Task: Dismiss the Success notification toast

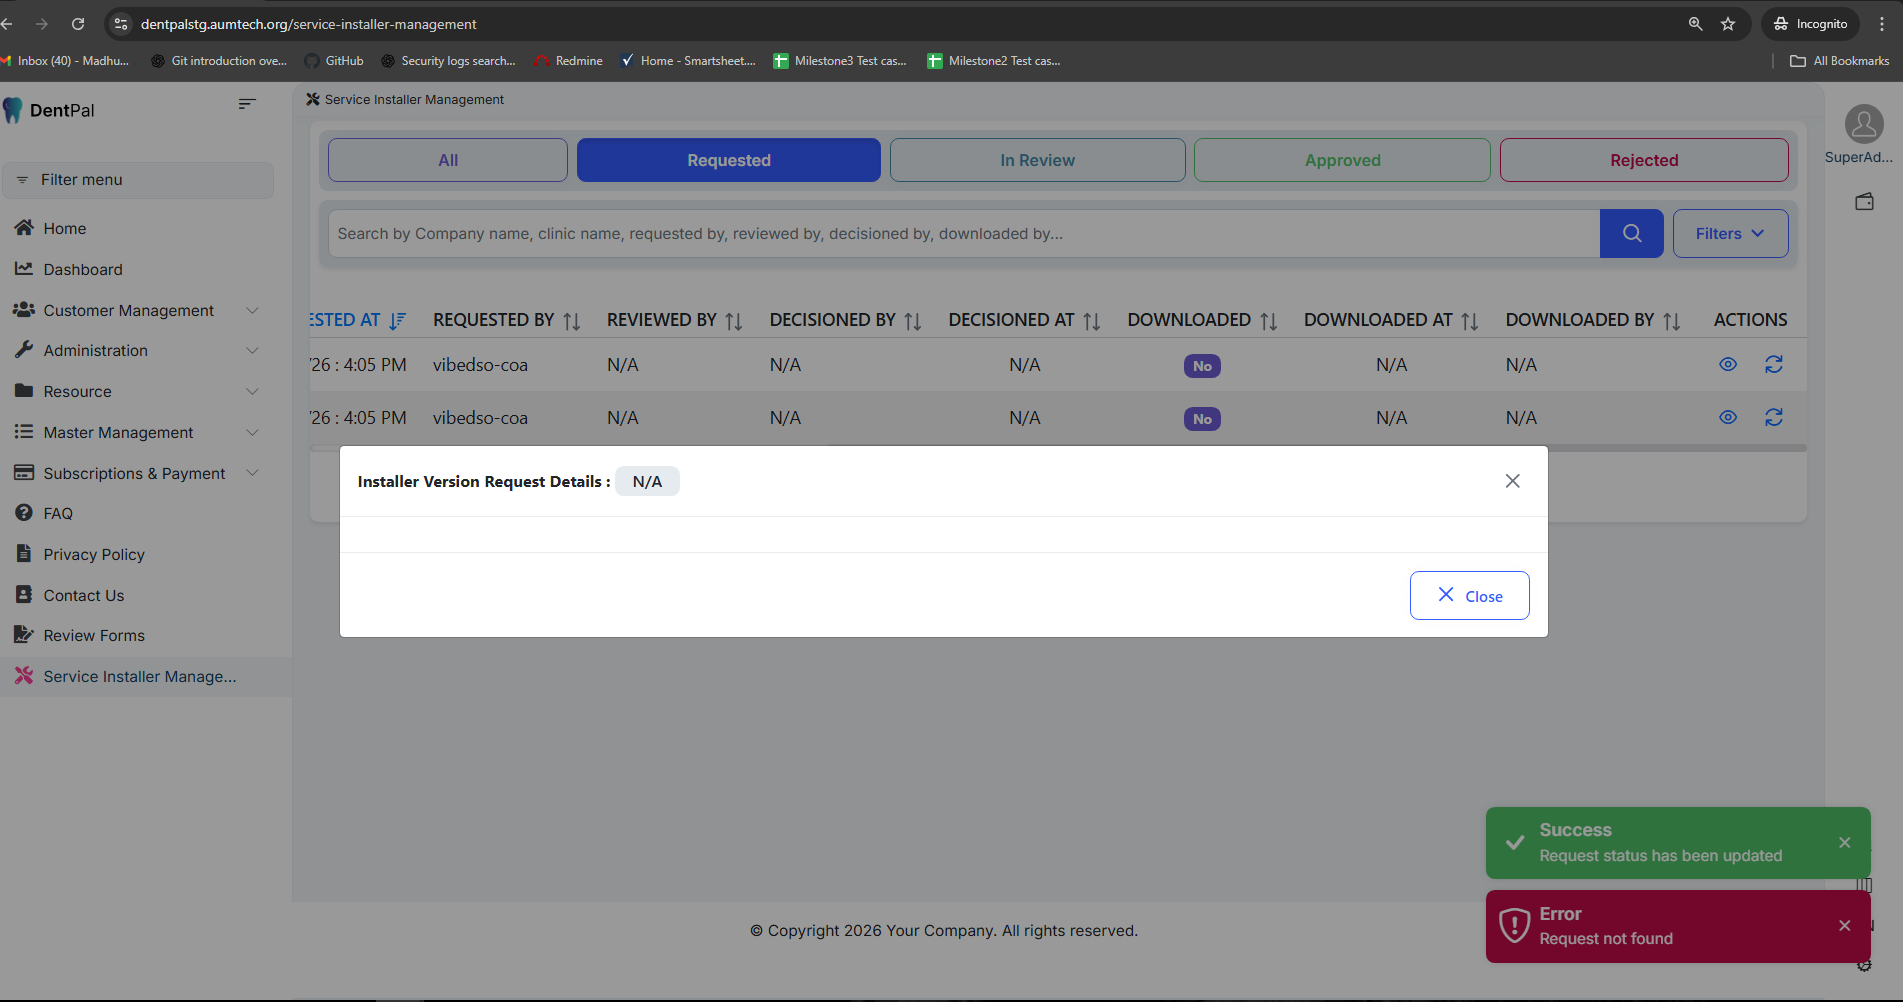Action: click(x=1844, y=843)
